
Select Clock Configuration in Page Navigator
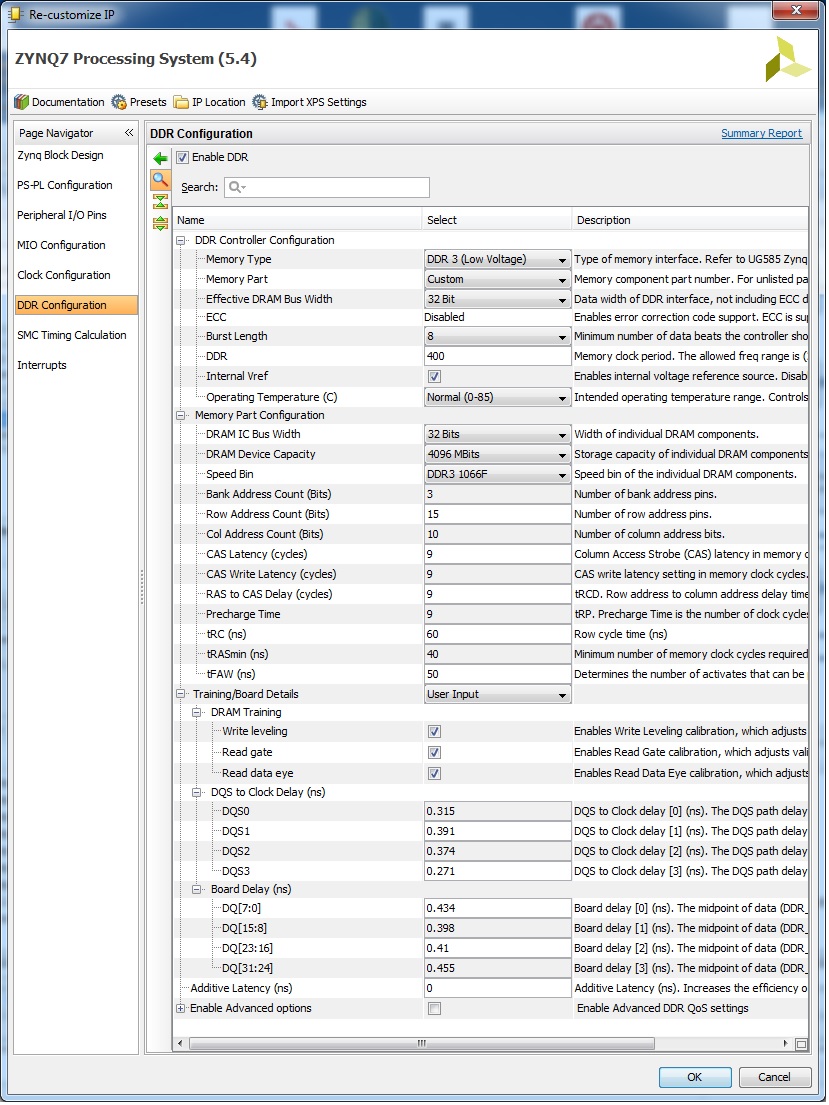pos(64,275)
